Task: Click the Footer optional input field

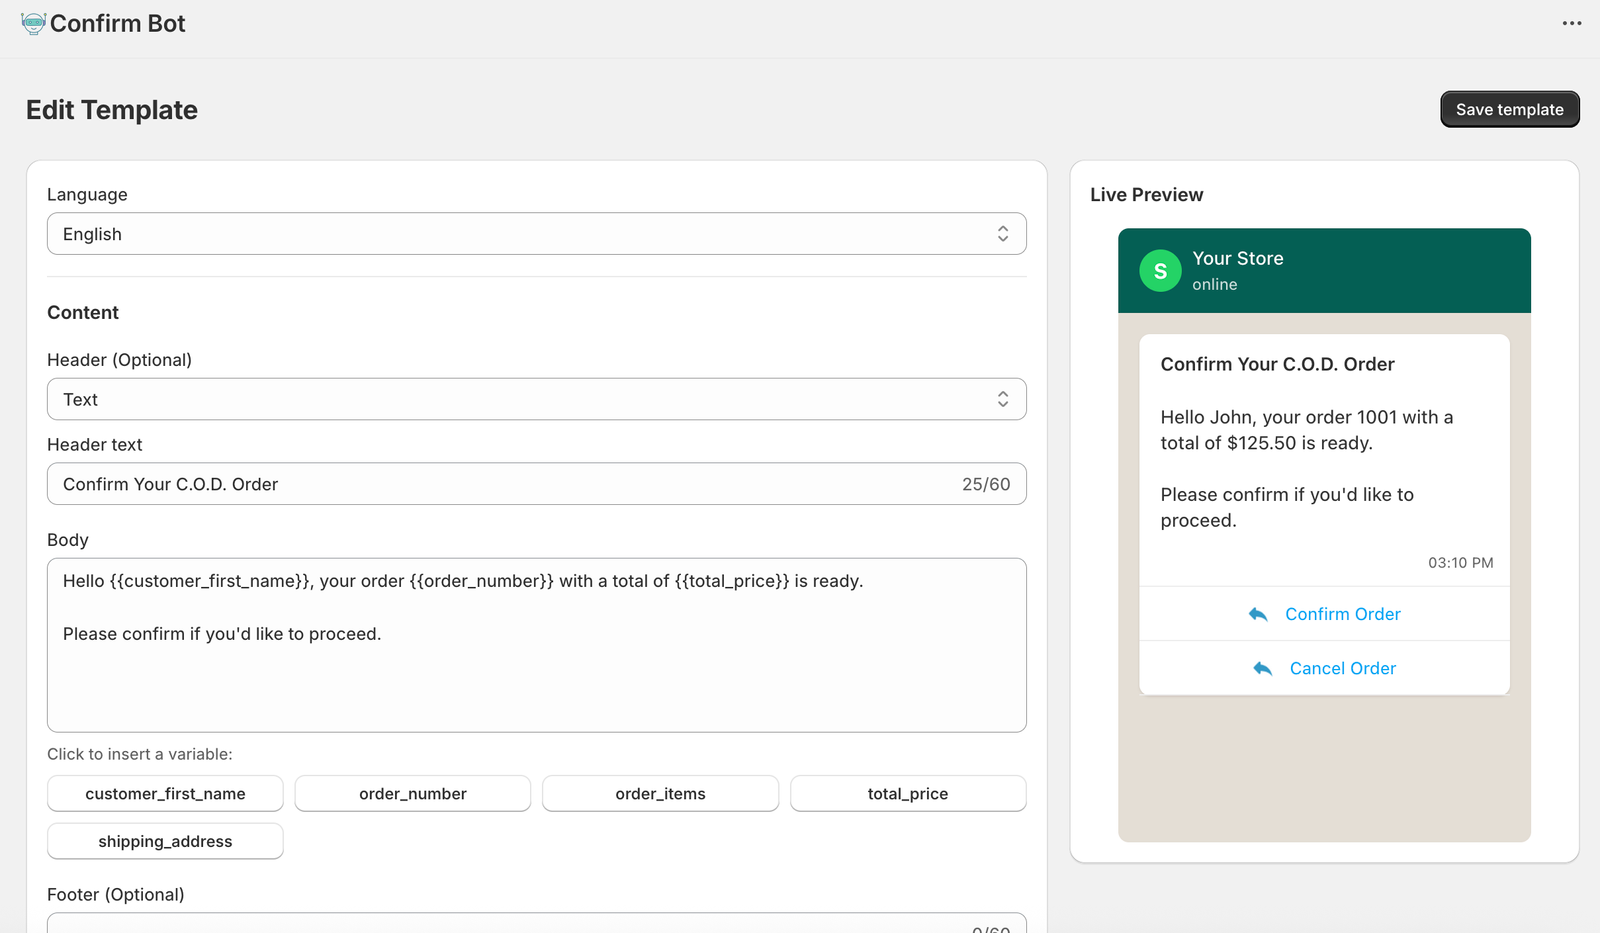Action: 500,923
